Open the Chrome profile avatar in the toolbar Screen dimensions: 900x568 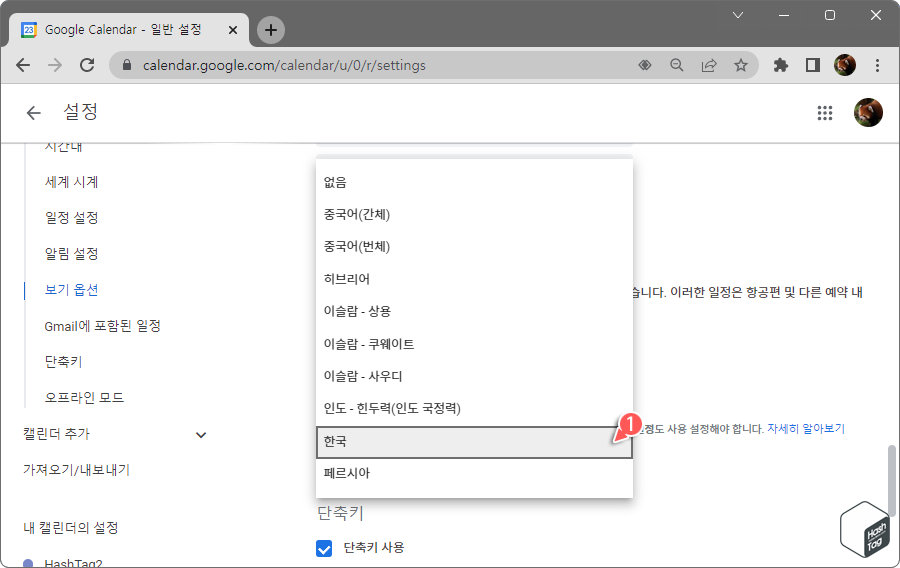tap(845, 65)
